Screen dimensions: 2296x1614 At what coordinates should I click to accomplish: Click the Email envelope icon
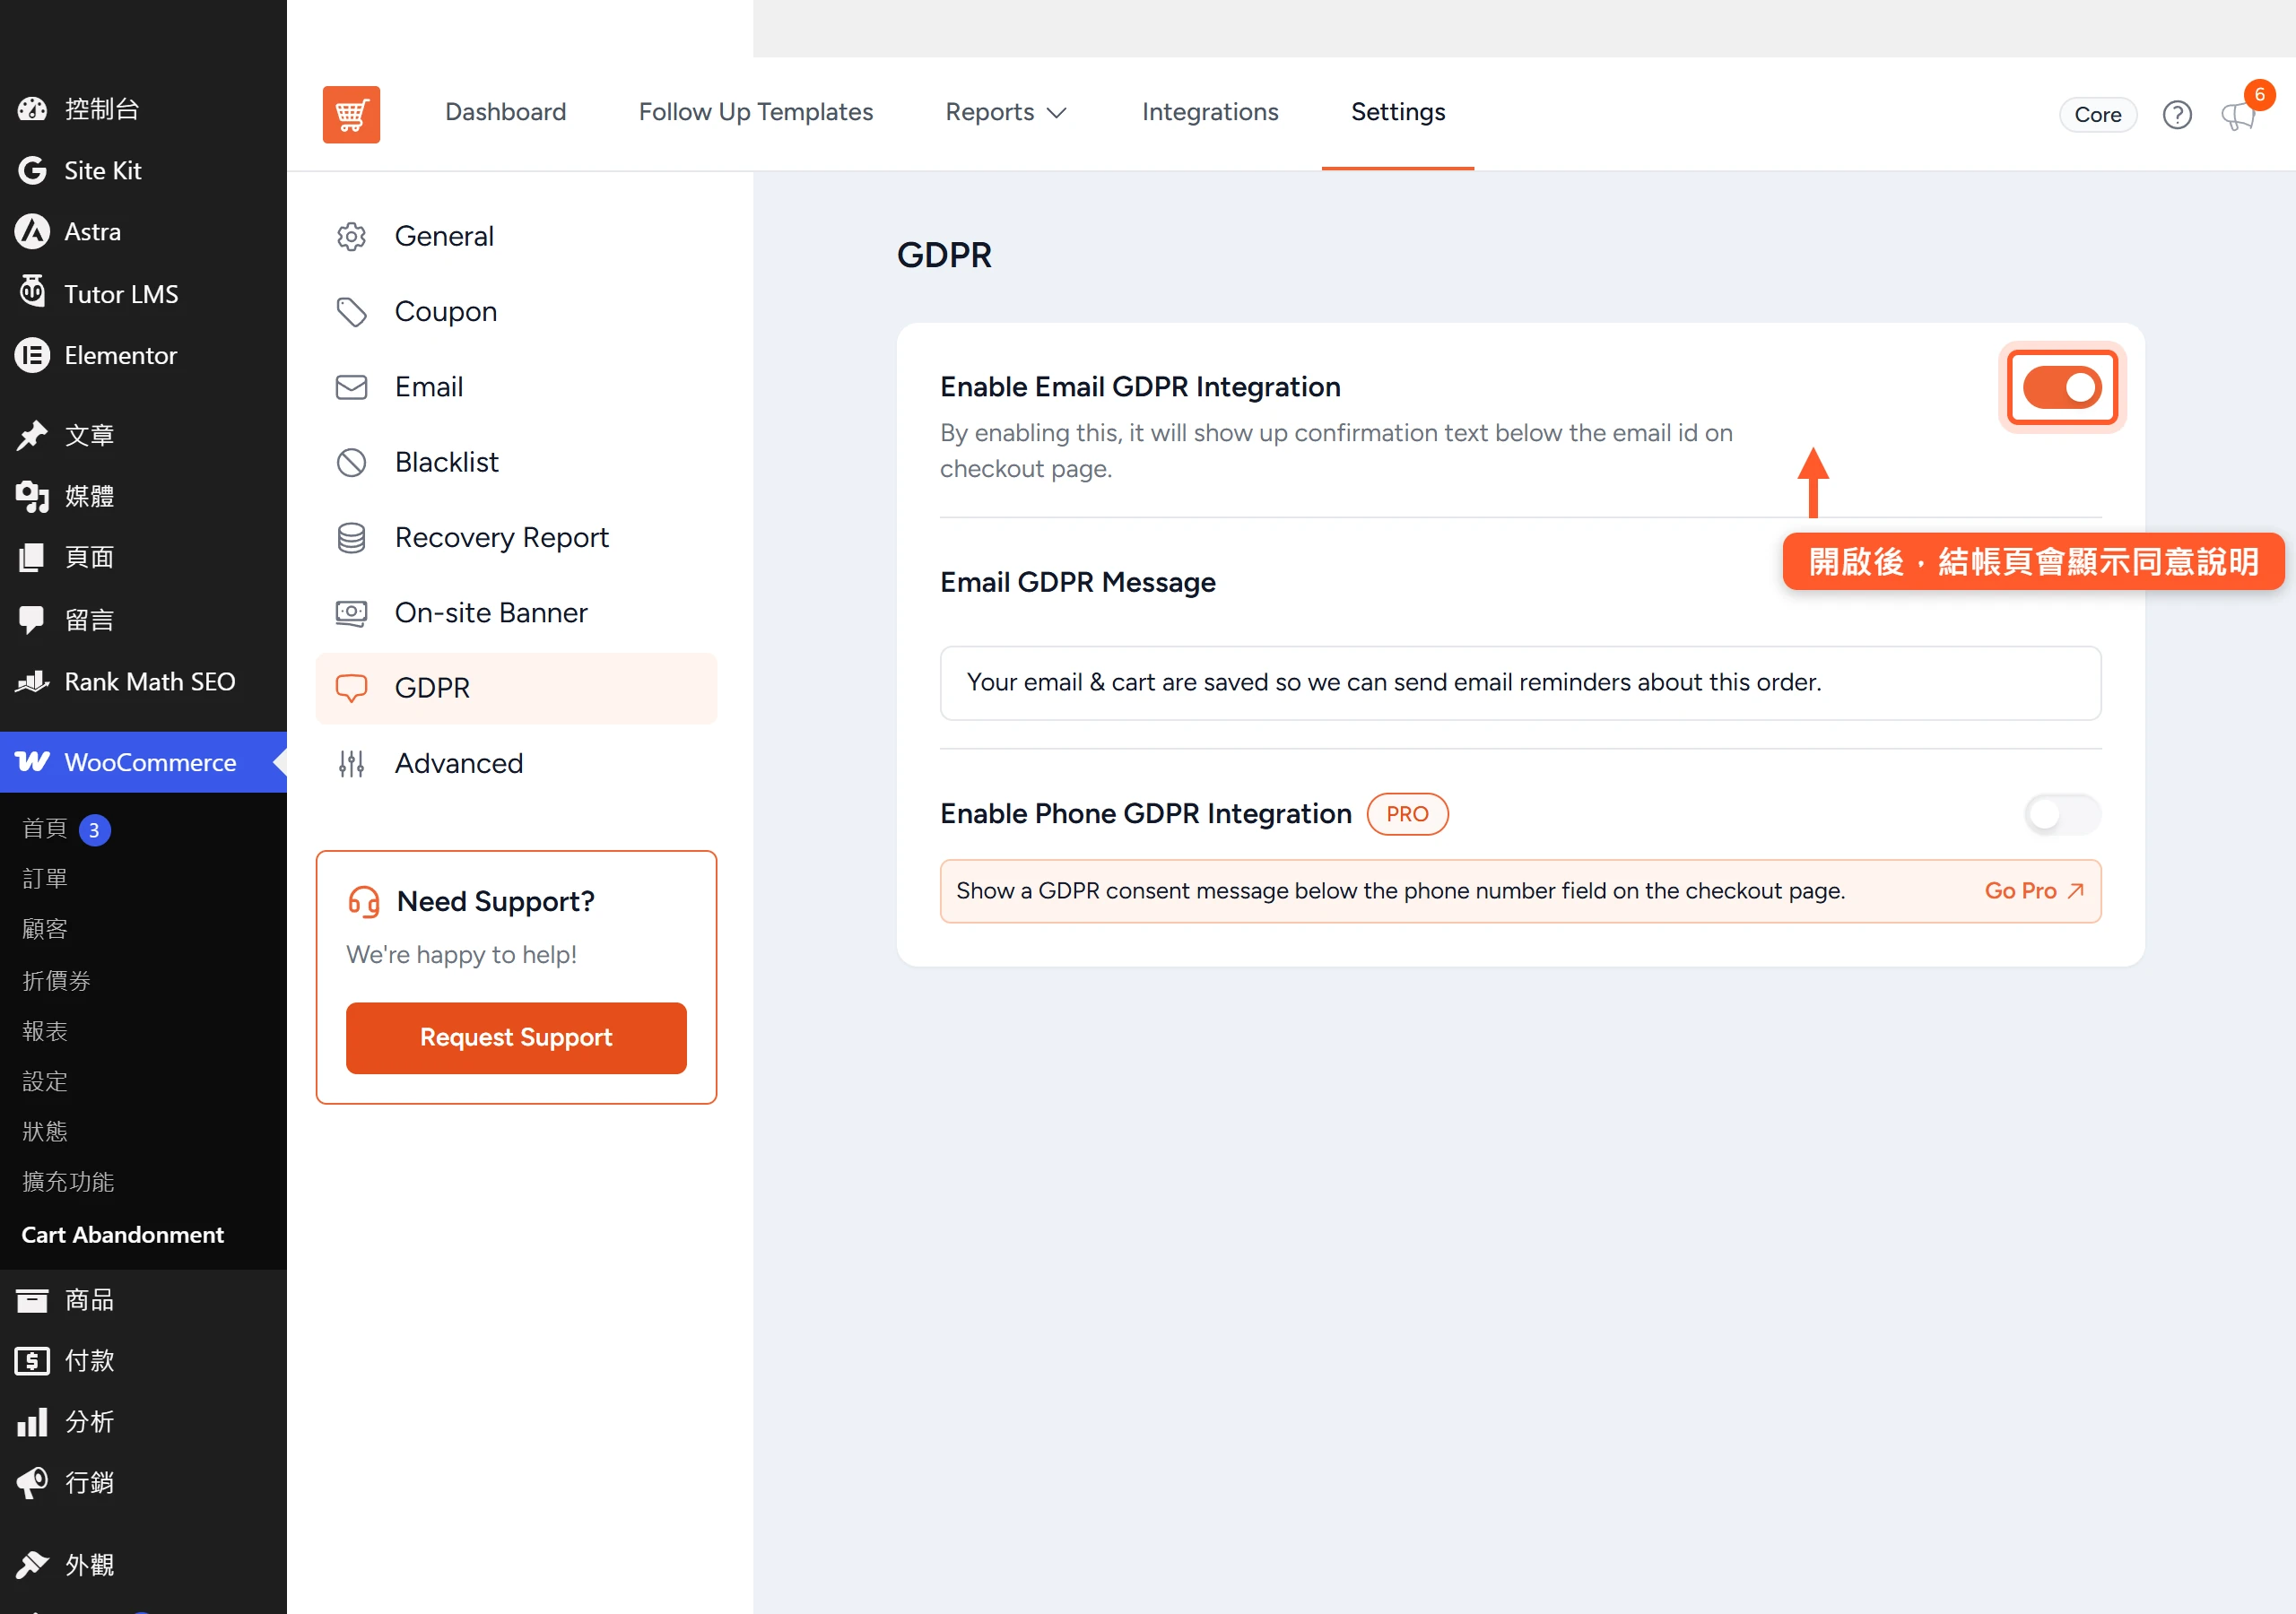tap(351, 387)
